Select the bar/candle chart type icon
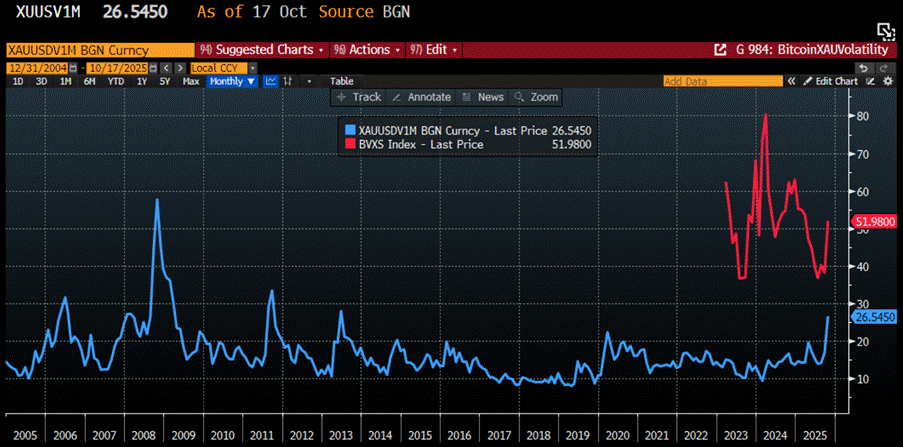The height and width of the screenshot is (447, 903). pyautogui.click(x=290, y=81)
